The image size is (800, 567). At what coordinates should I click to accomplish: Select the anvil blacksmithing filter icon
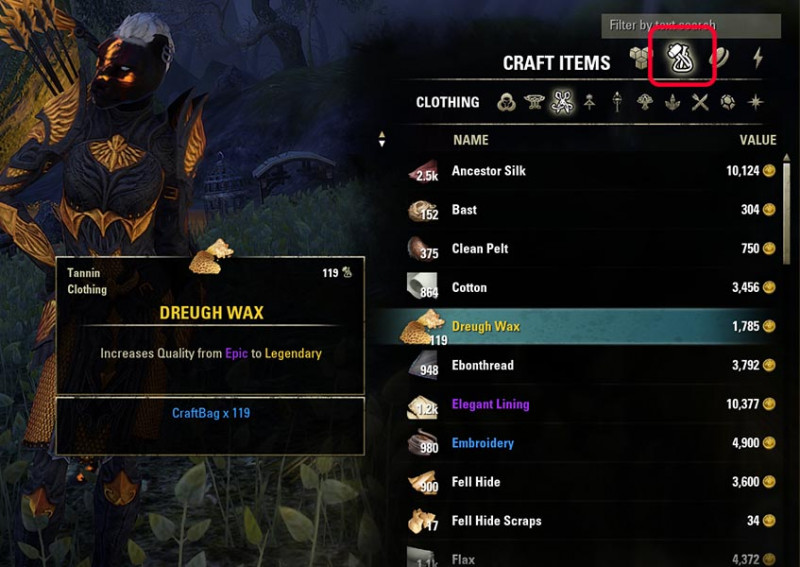coord(534,102)
